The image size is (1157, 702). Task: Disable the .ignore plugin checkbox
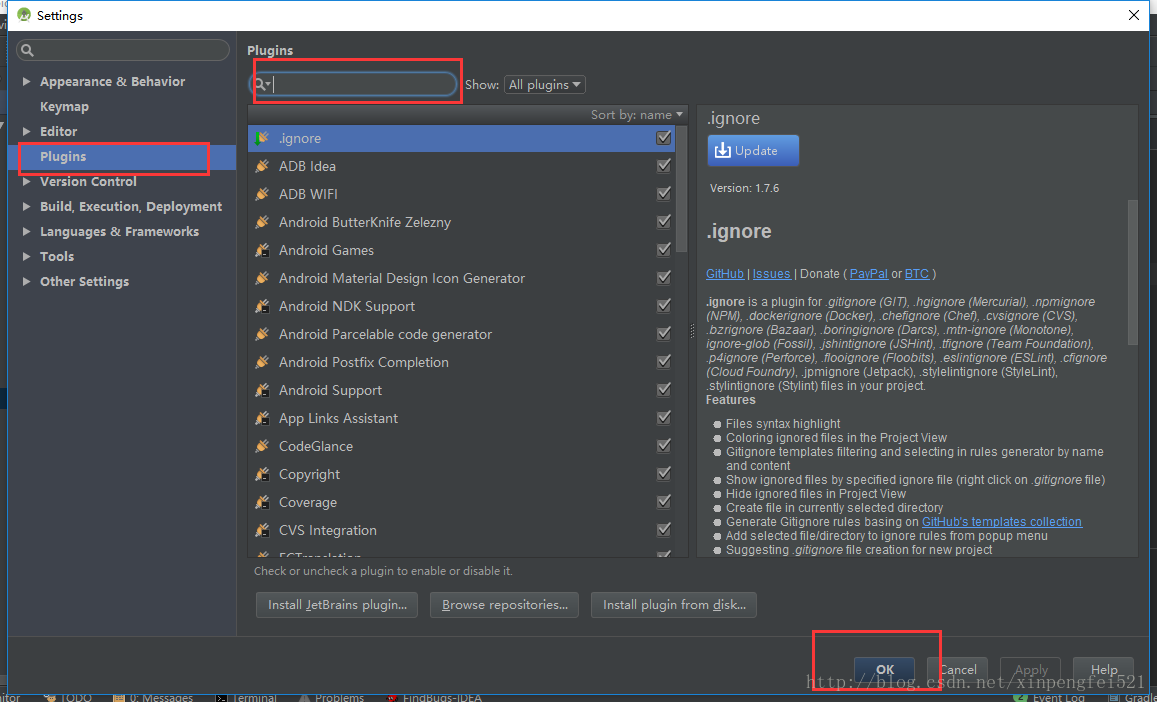coord(663,137)
